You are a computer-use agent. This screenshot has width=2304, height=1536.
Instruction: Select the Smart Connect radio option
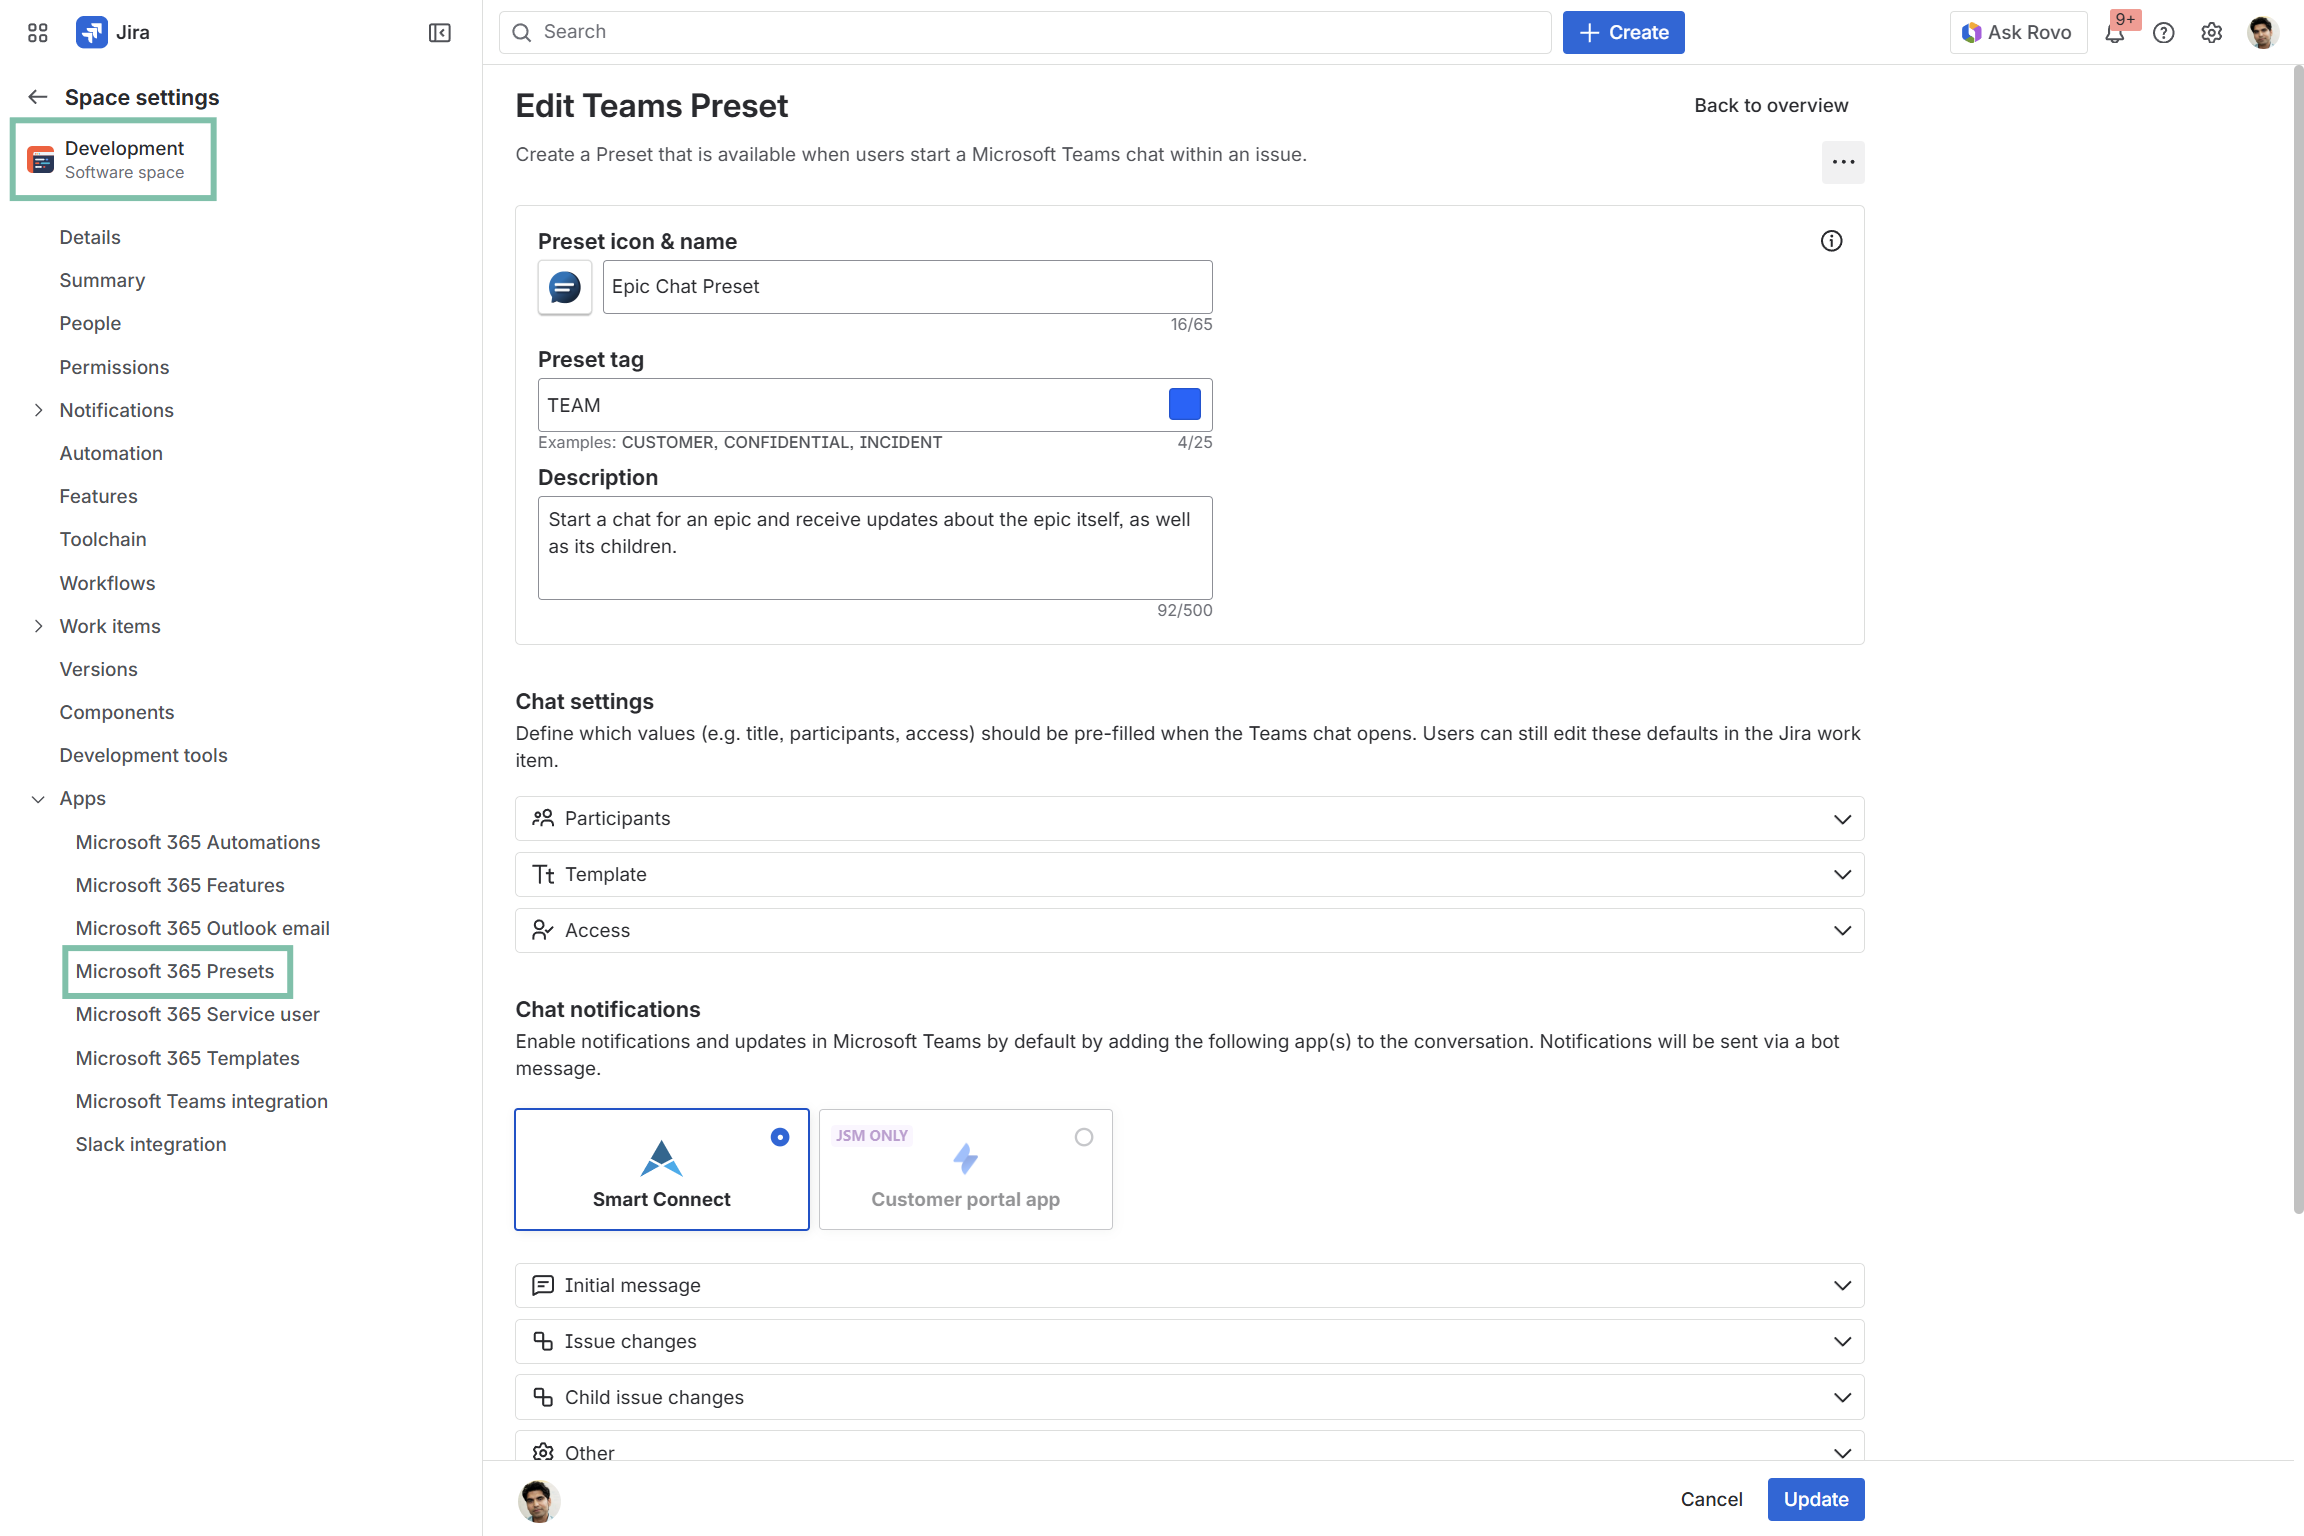pos(780,1137)
